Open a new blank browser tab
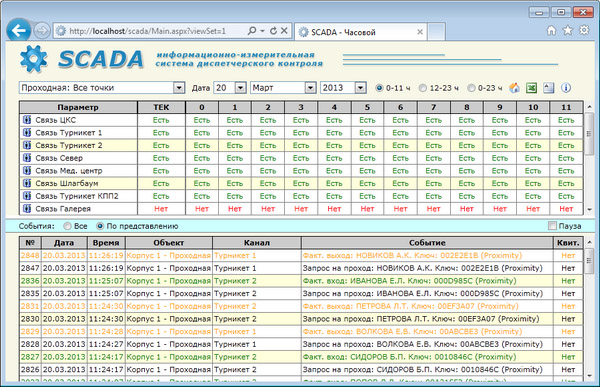 [x=436, y=32]
